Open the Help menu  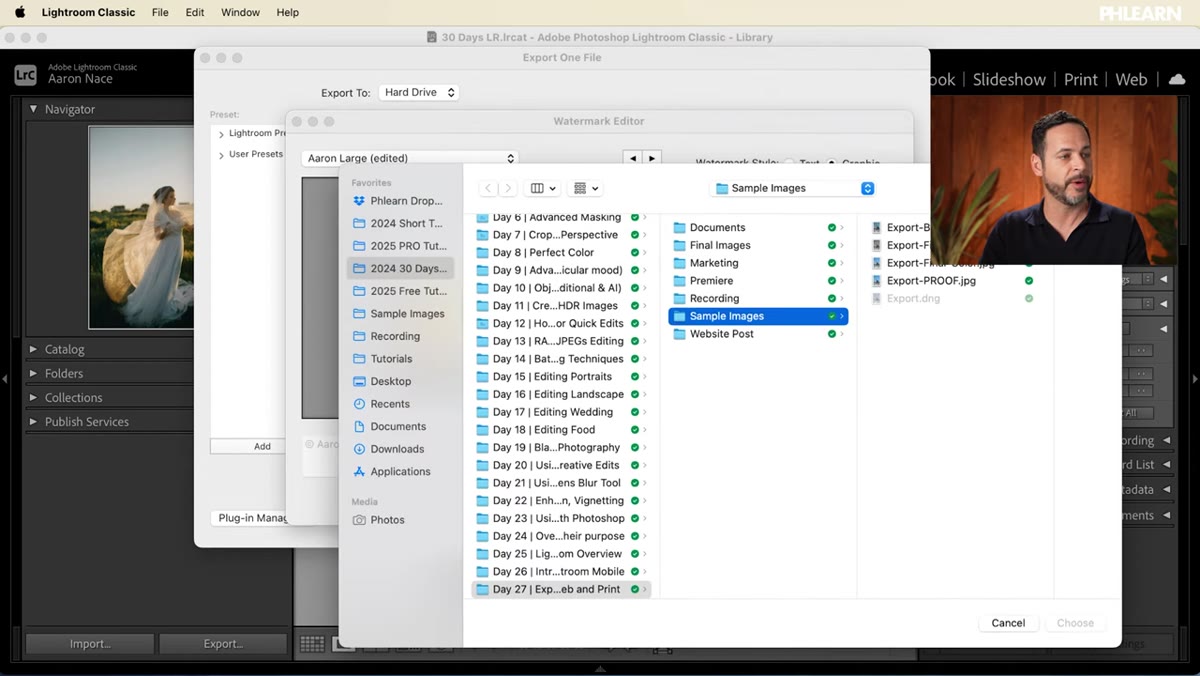click(288, 12)
